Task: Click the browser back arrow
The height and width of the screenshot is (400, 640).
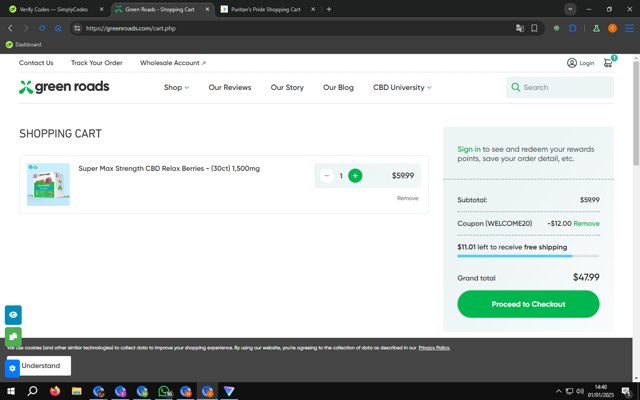Action: 10,28
